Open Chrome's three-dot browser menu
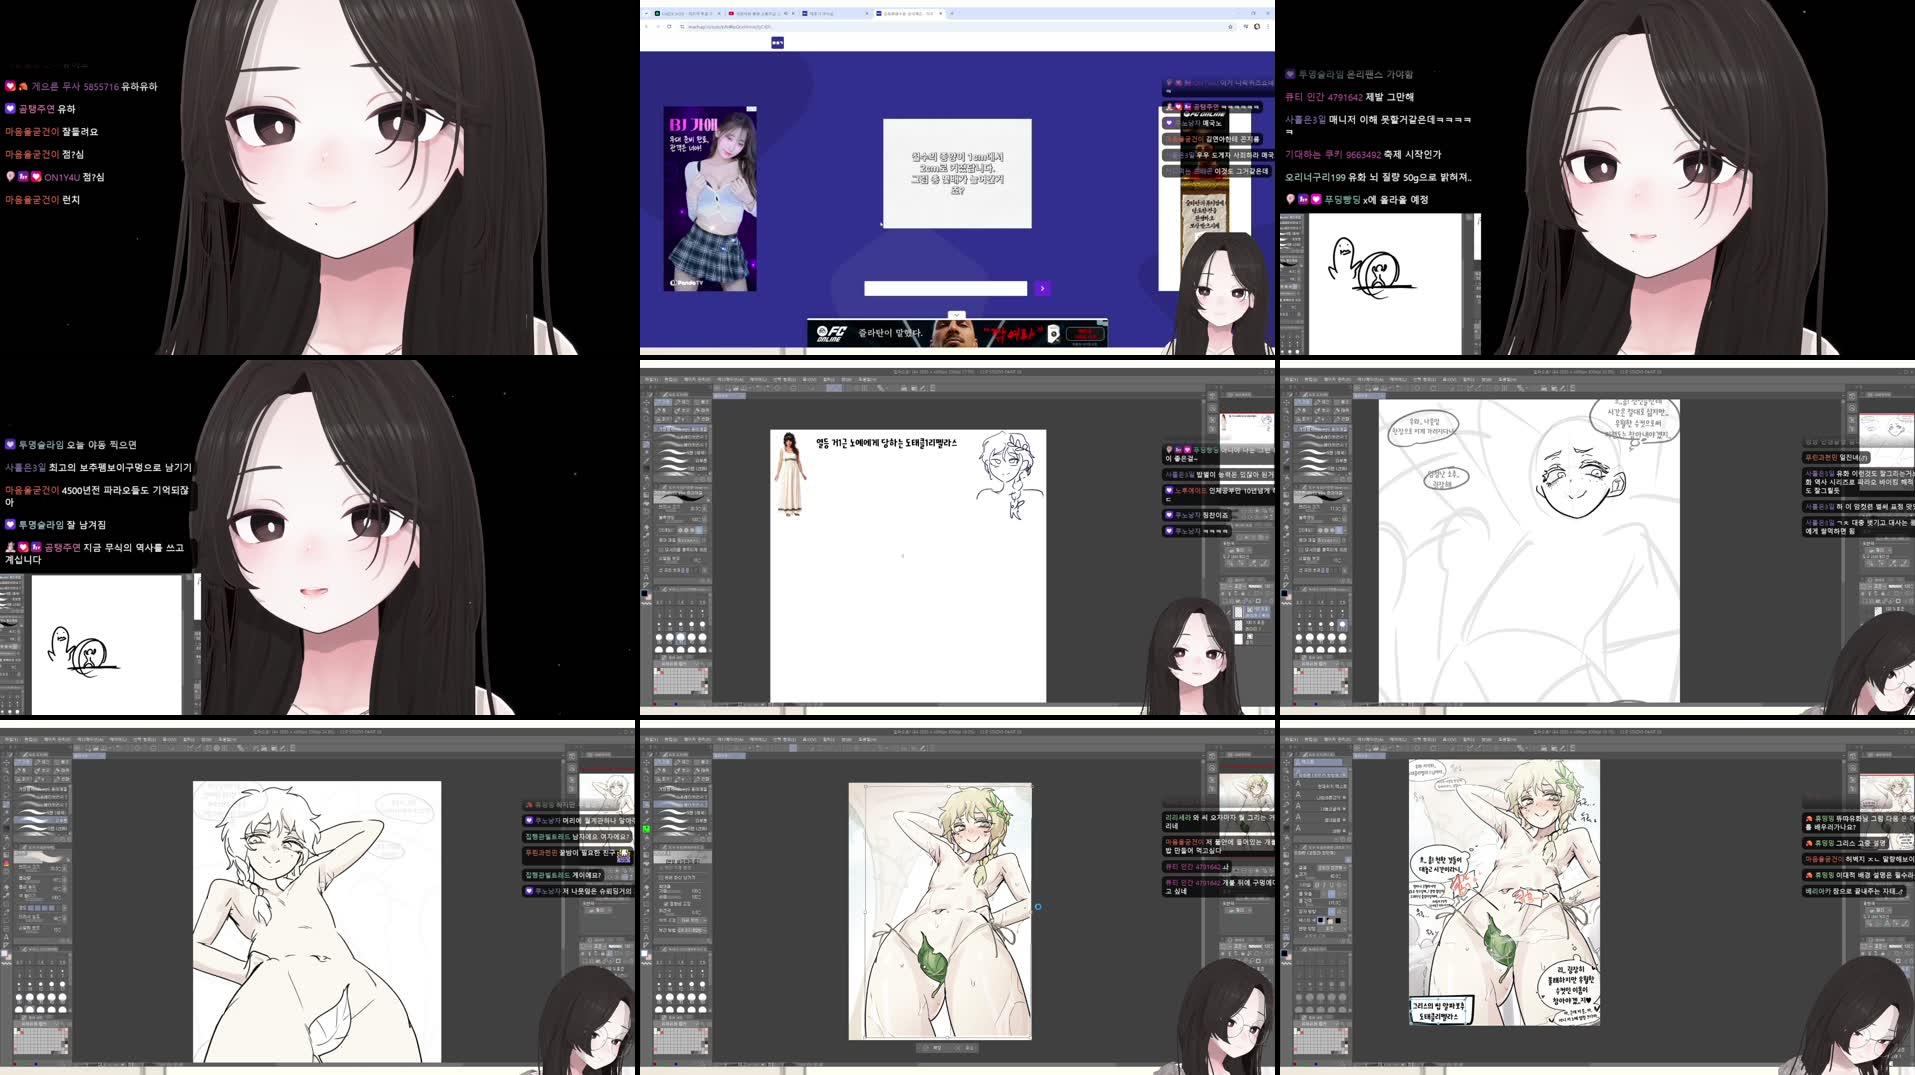 pyautogui.click(x=1268, y=26)
